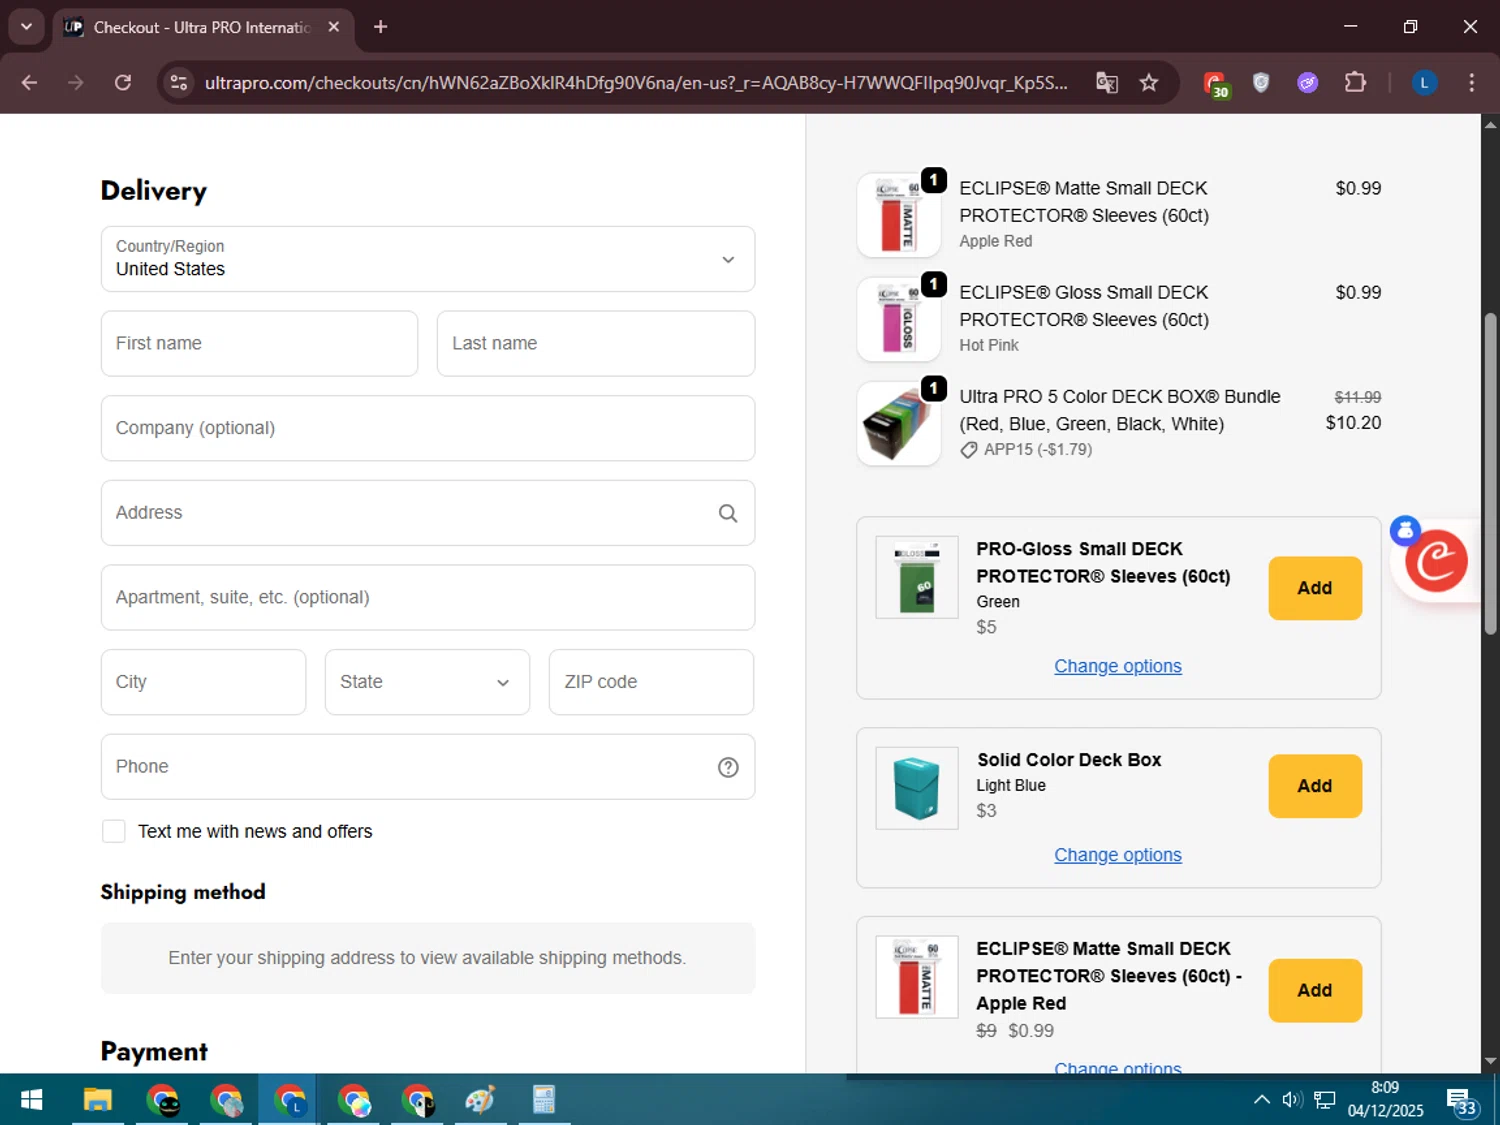The image size is (1500, 1125).
Task: Open the Windows Start menu
Action: (31, 1100)
